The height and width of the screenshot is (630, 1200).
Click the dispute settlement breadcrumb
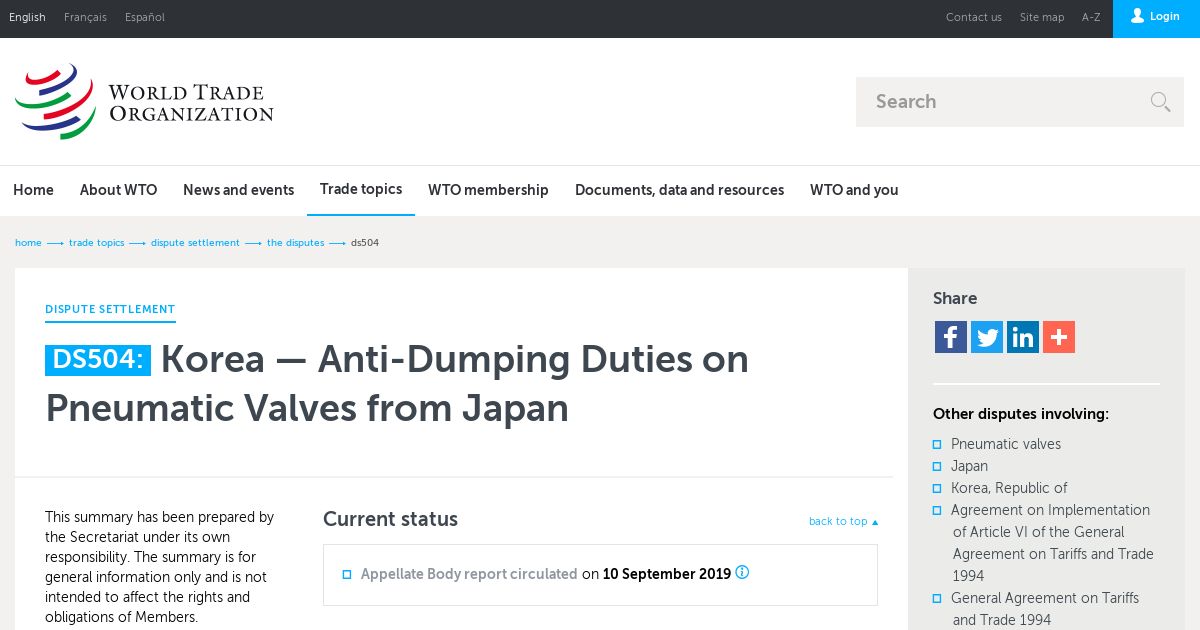pyautogui.click(x=195, y=243)
